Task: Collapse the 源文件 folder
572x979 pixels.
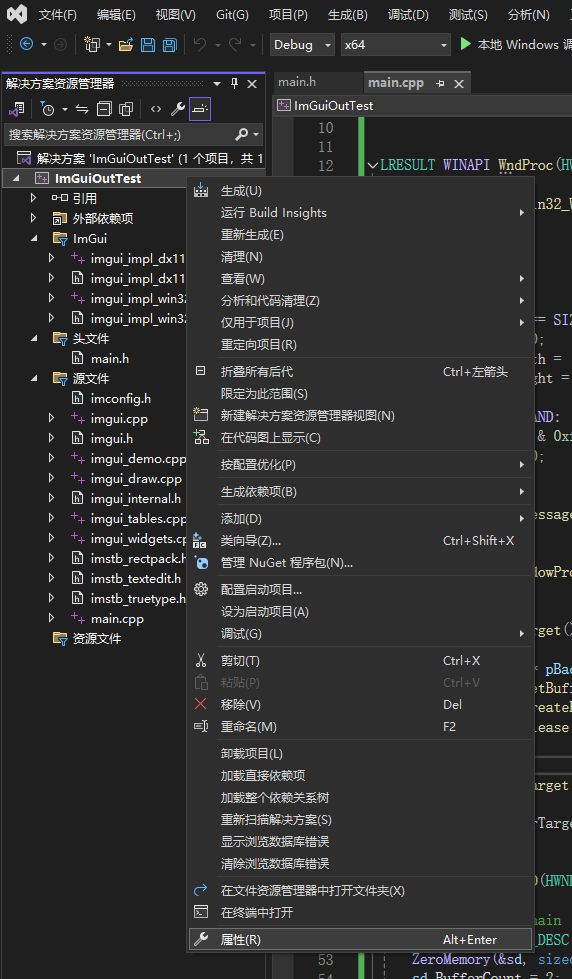Action: click(34, 378)
